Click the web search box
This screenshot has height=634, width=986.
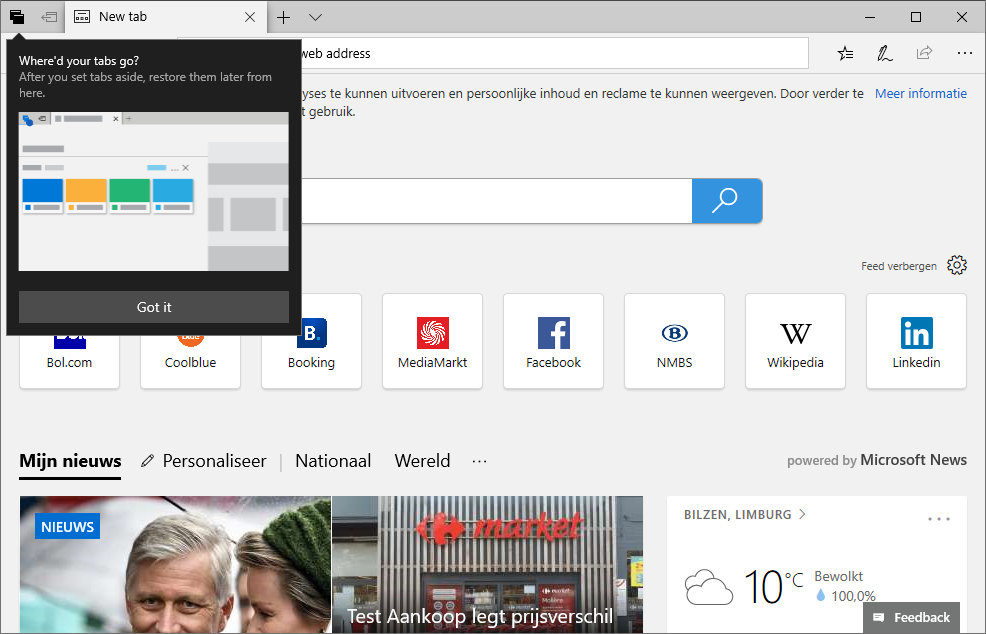(497, 201)
